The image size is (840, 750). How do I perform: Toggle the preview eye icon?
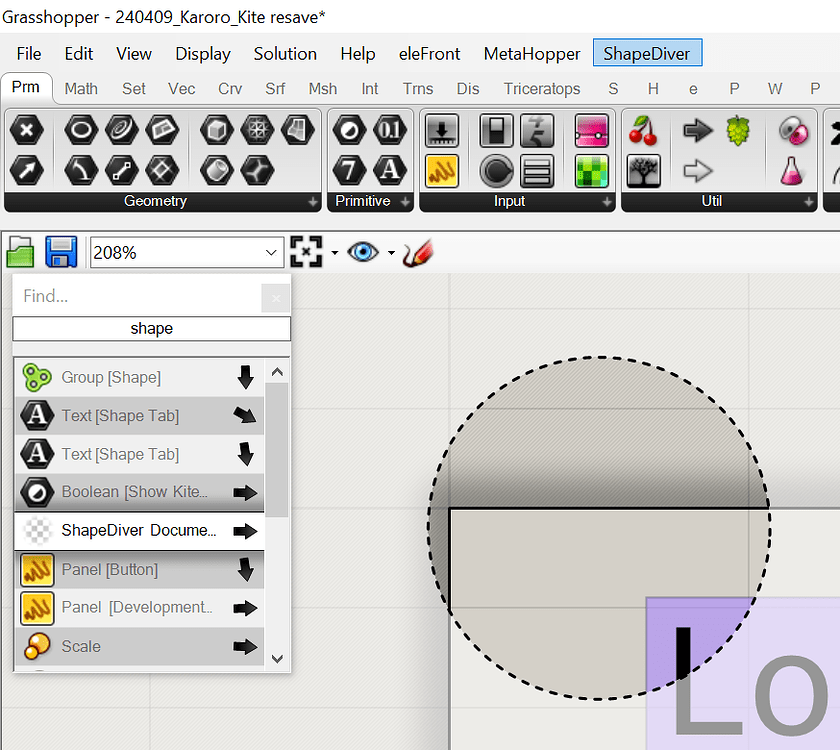(x=363, y=252)
